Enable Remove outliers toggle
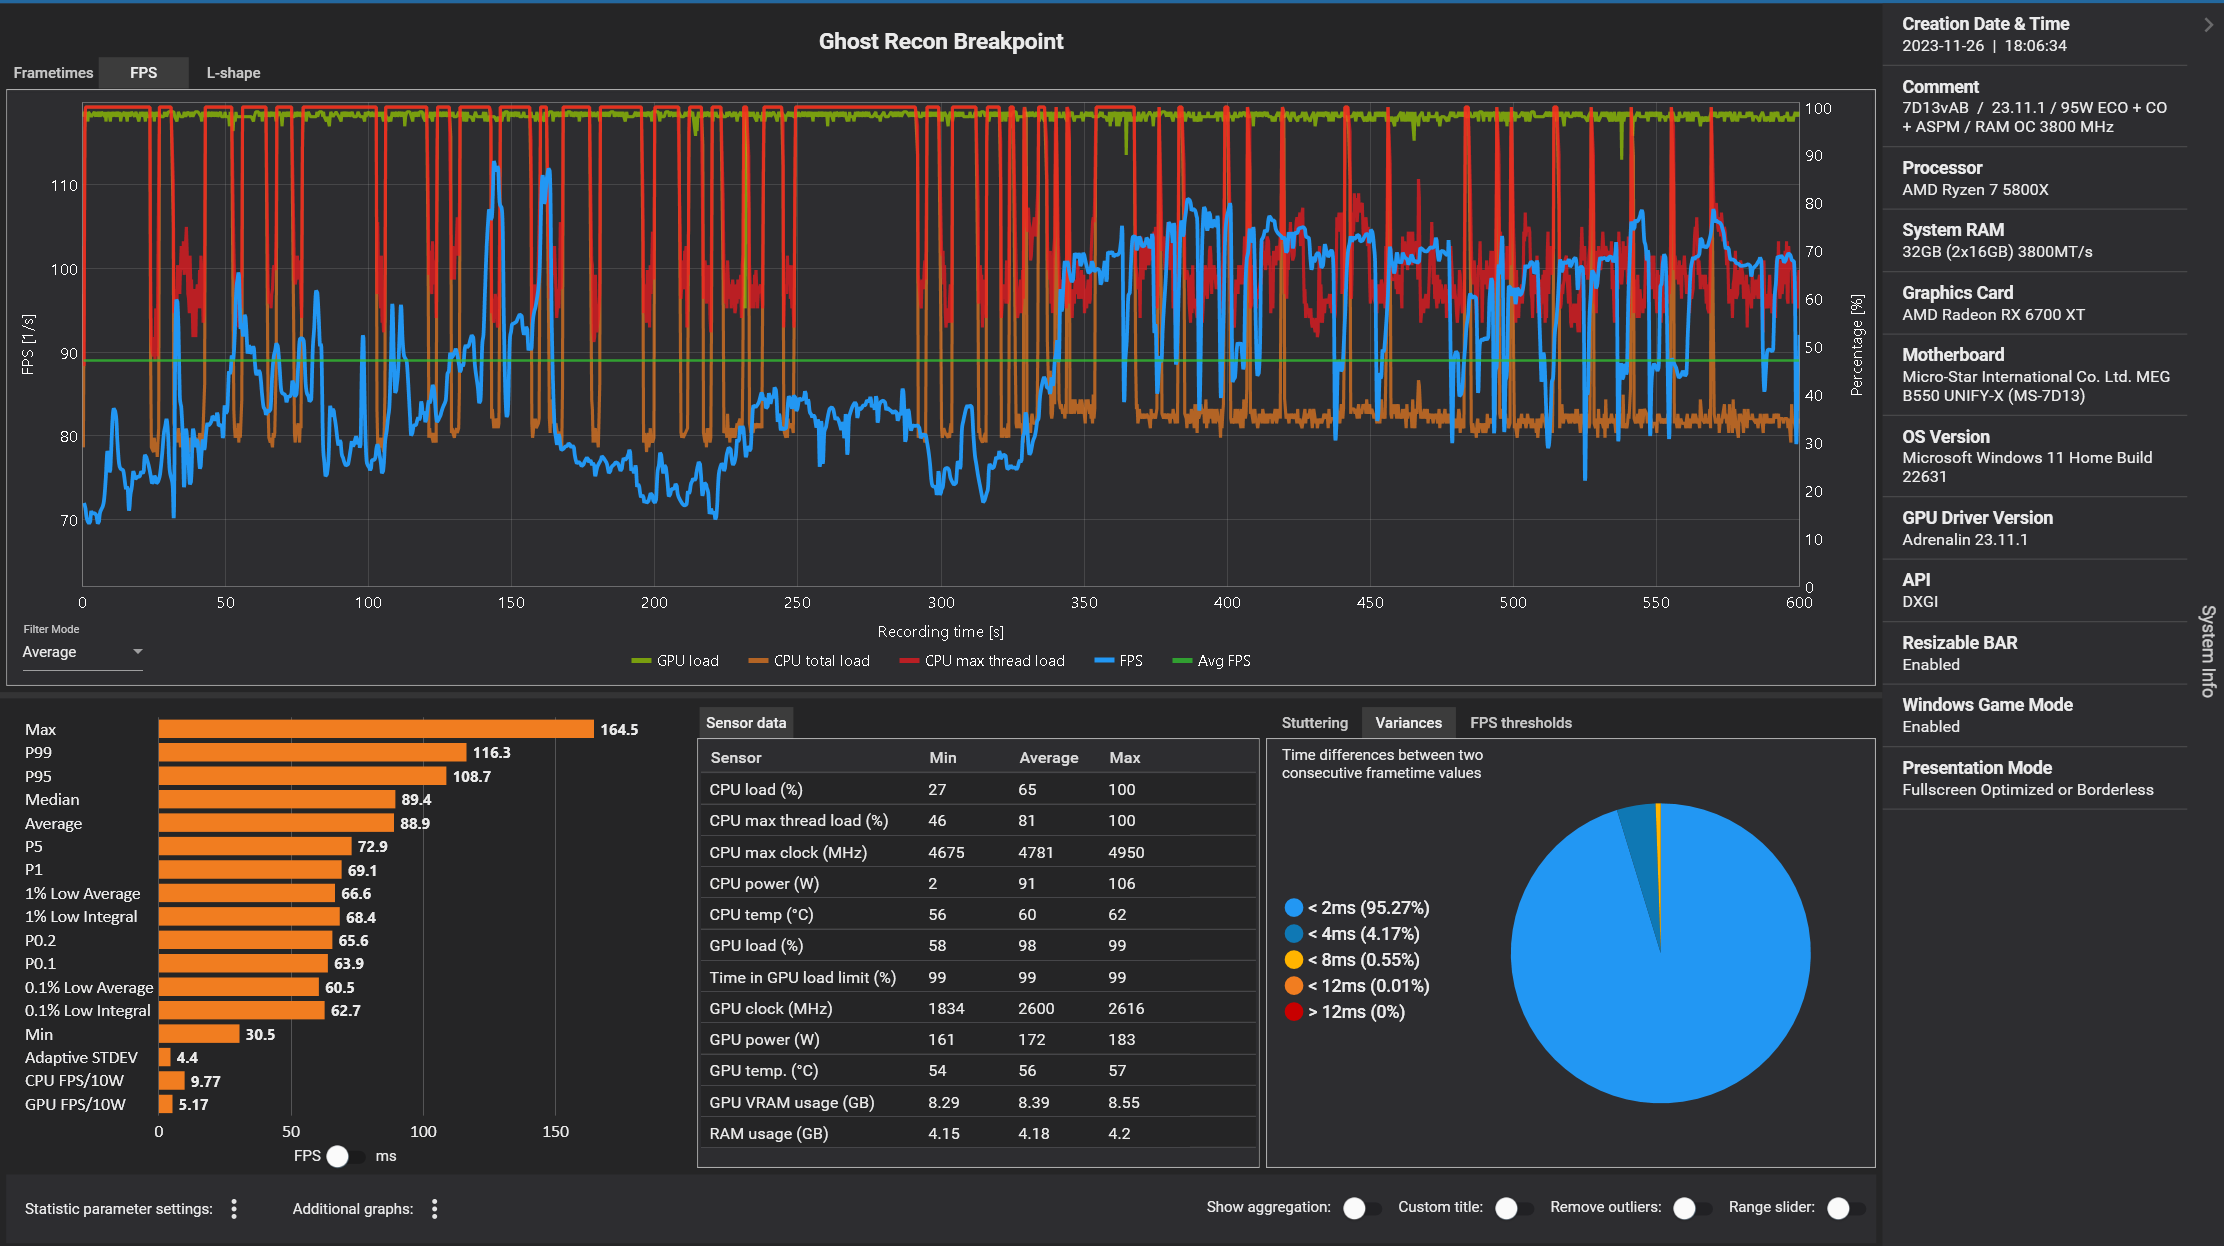Screen dimensions: 2224x1246 coord(1692,1208)
